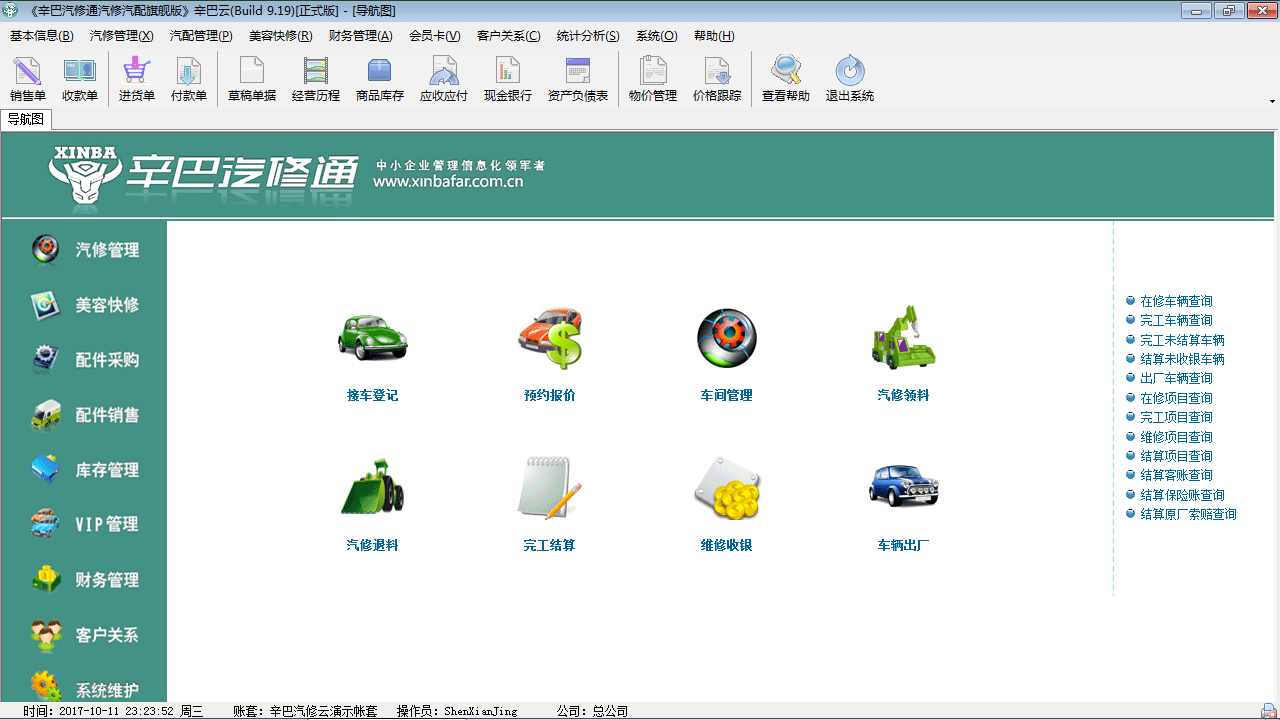The image size is (1280, 720).
Task: Open 现金银行 cash and bank icon
Action: click(x=508, y=79)
